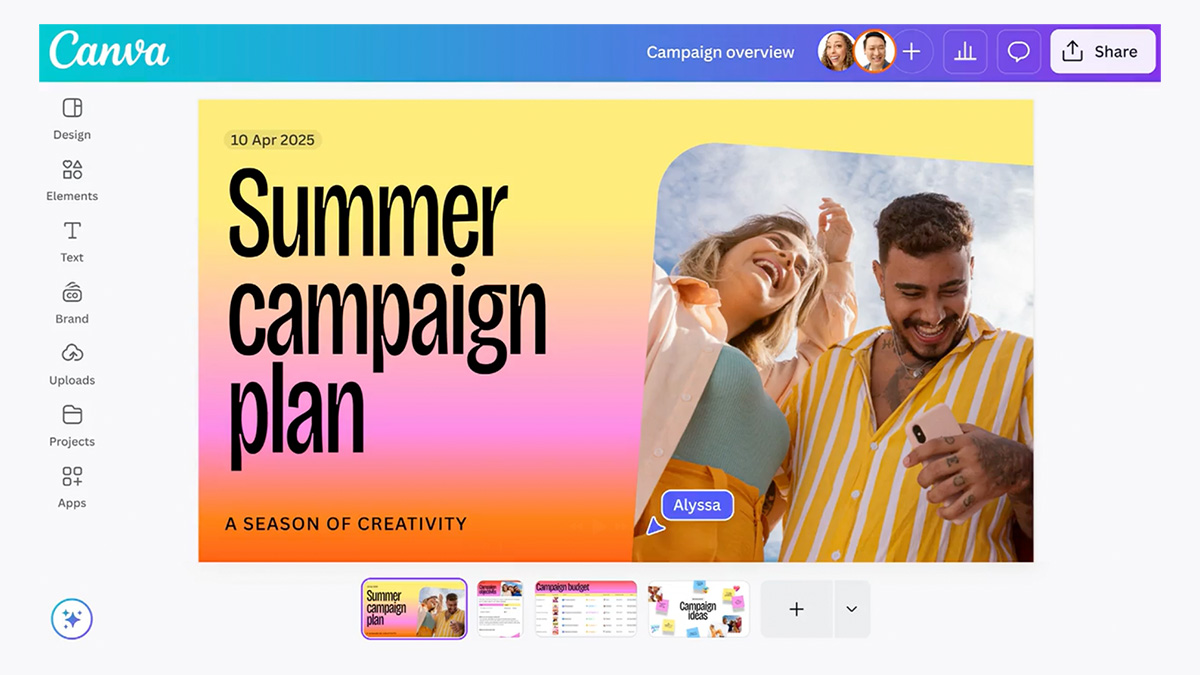1200x675 pixels.
Task: Open the Projects folder panel
Action: point(72,426)
